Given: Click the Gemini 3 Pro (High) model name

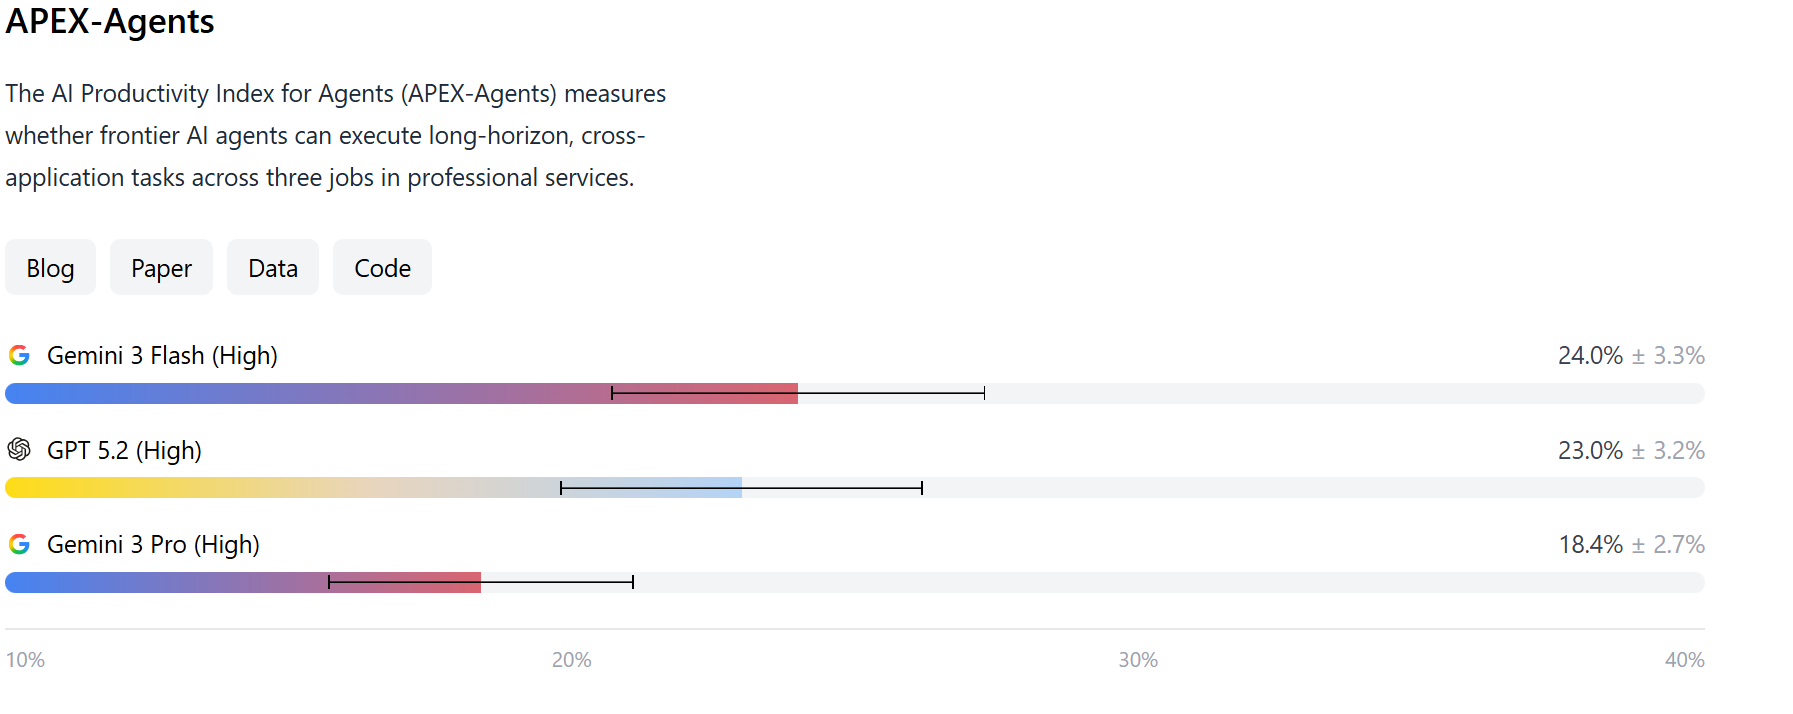Looking at the screenshot, I should (153, 545).
